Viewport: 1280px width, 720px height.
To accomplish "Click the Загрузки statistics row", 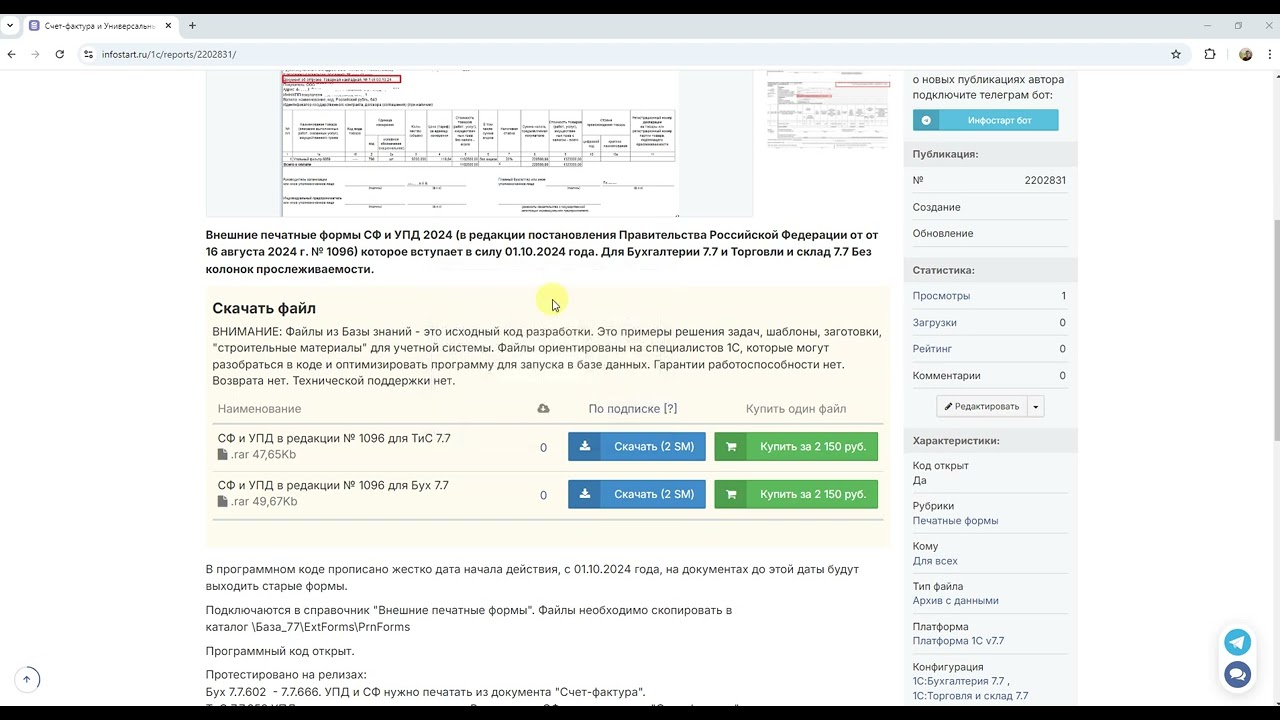I will [989, 323].
